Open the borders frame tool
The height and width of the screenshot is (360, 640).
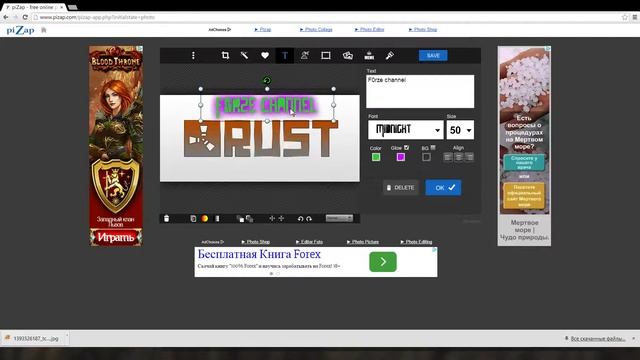(326, 56)
